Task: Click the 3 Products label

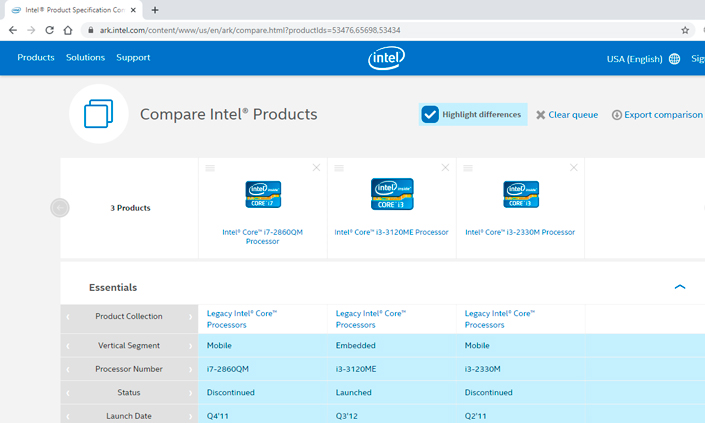Action: tap(130, 208)
